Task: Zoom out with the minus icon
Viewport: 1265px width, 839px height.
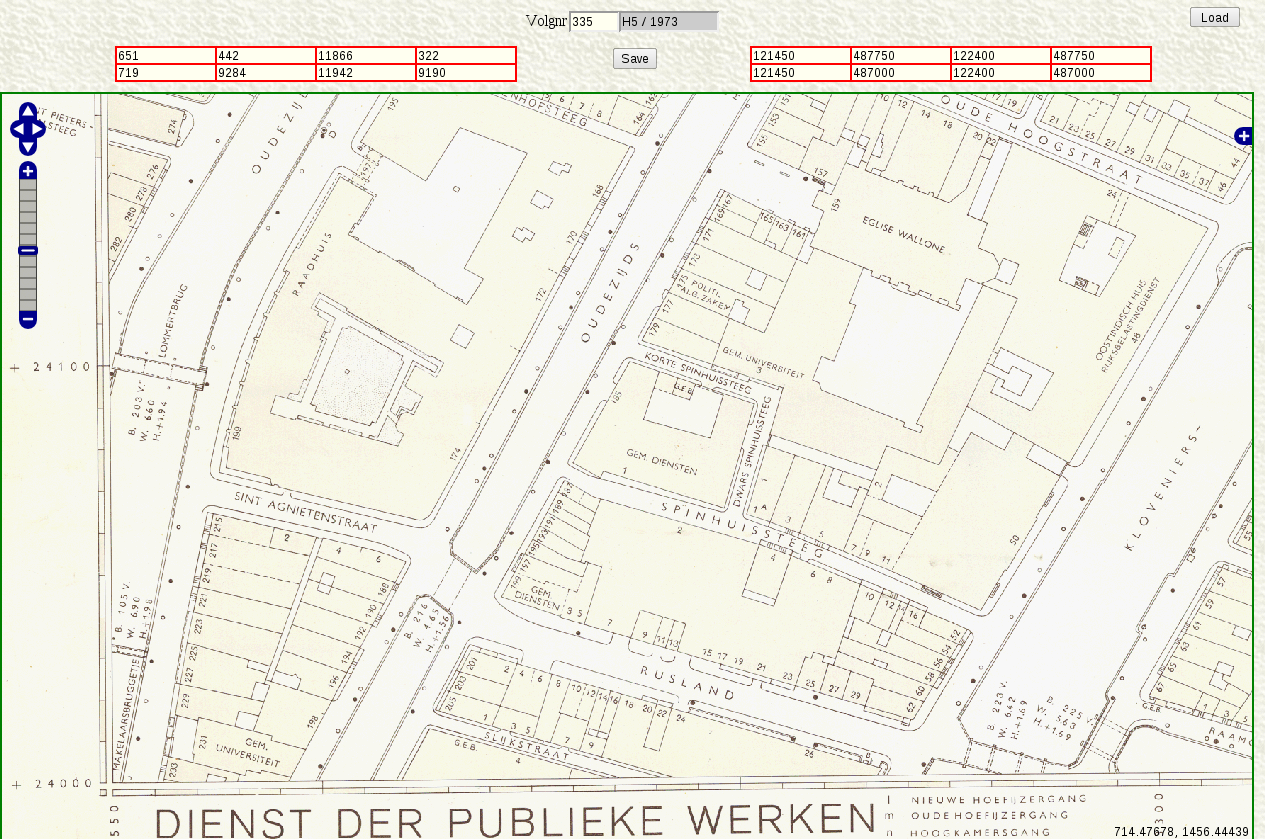Action: [28, 320]
